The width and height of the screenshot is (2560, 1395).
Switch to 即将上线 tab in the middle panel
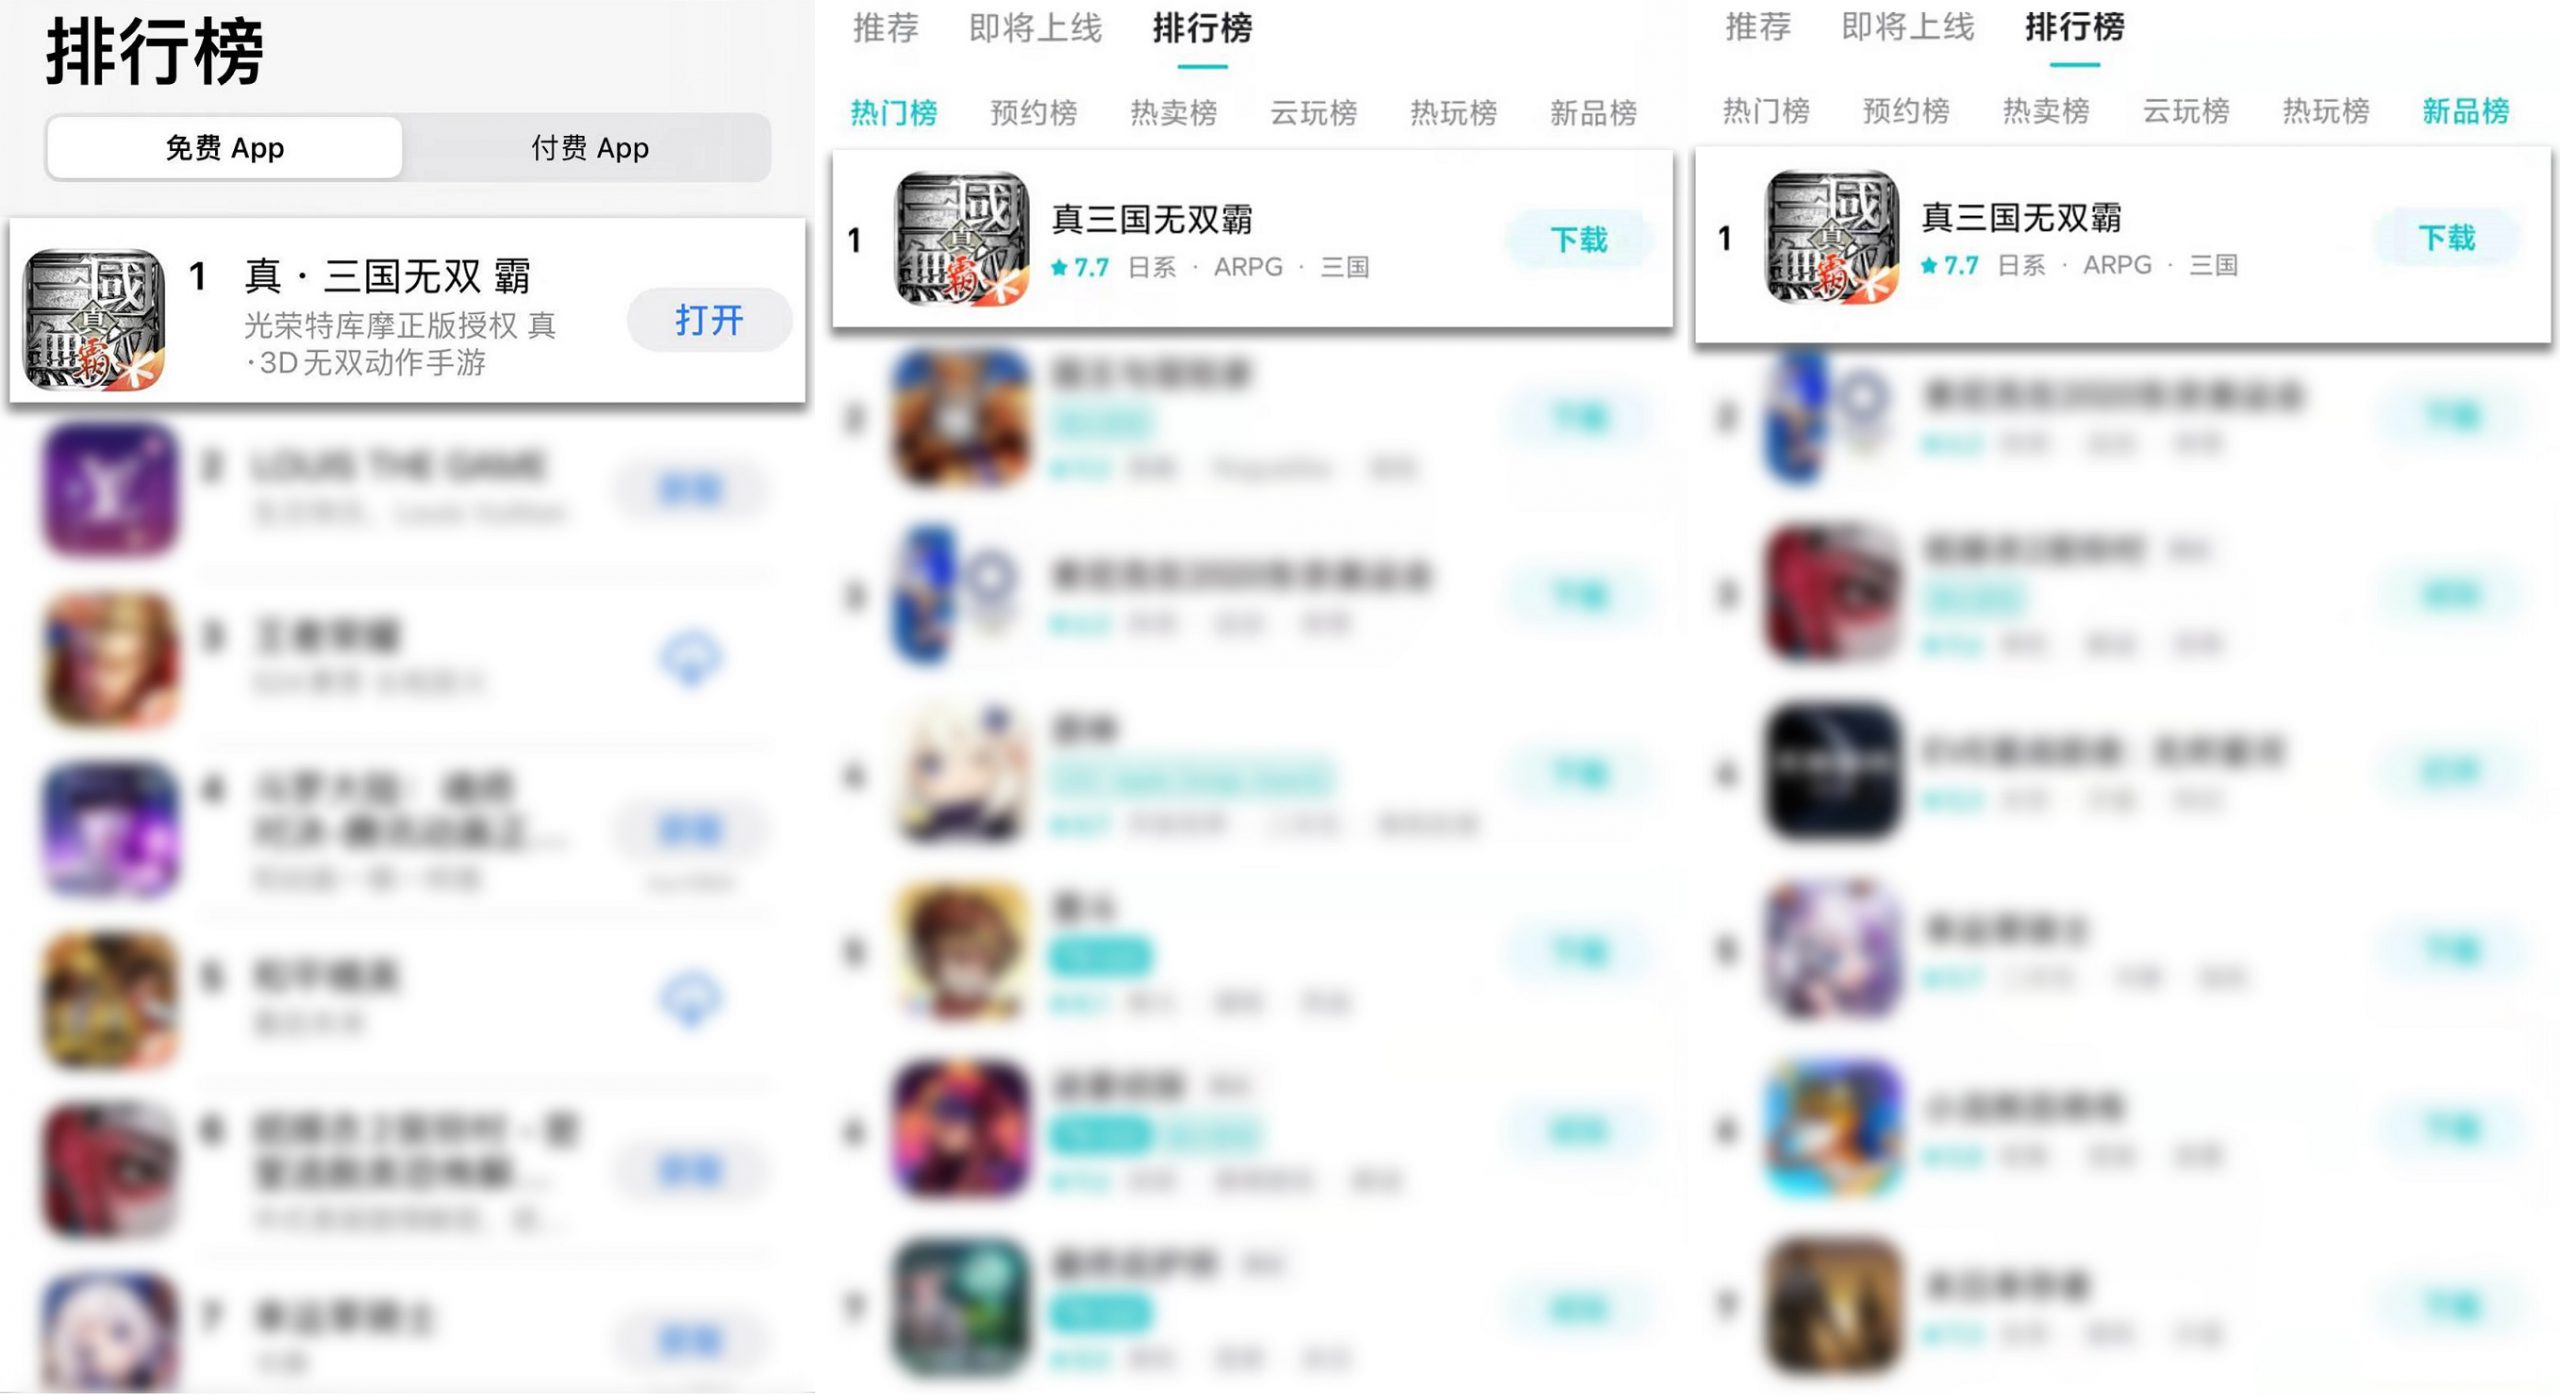point(1035,28)
